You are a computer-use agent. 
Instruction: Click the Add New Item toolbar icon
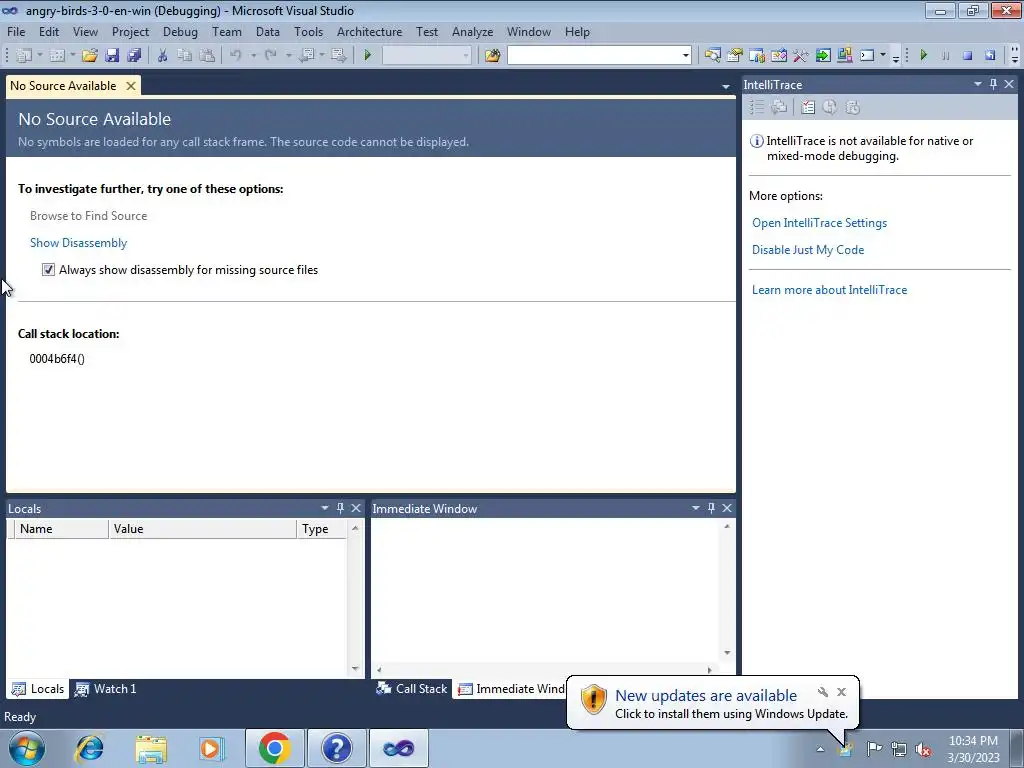[x=57, y=56]
